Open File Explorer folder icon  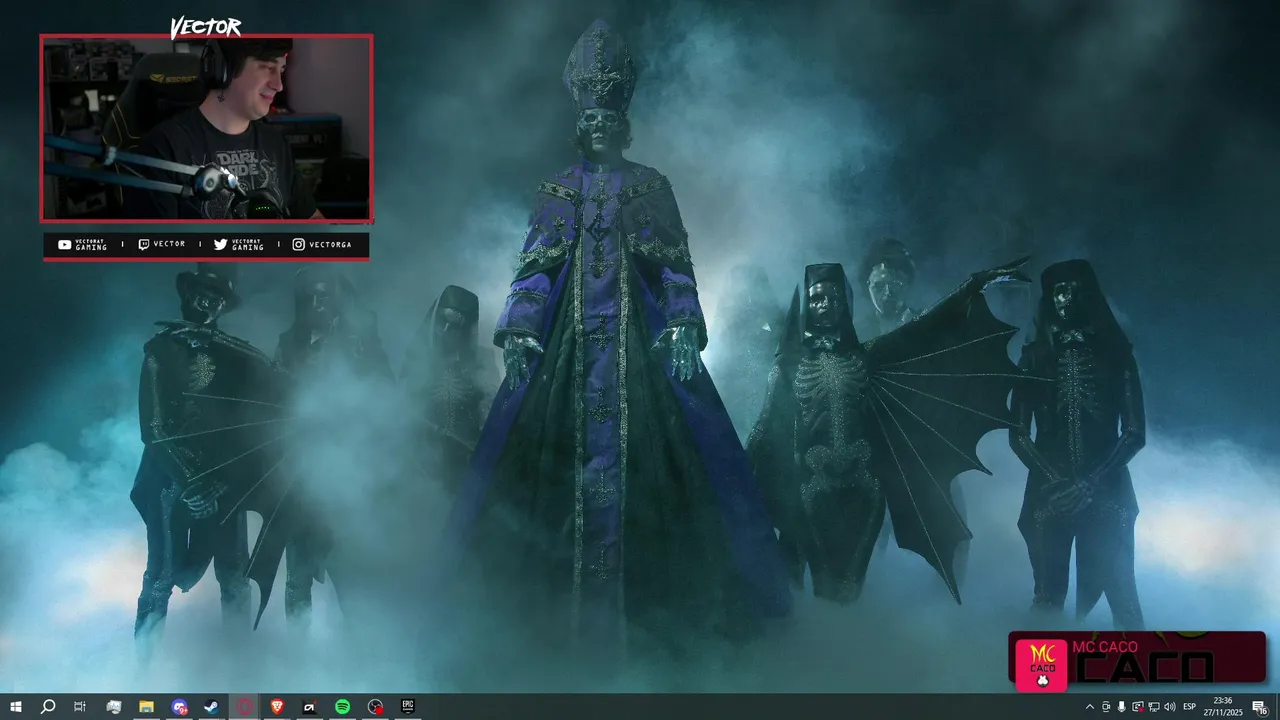(146, 707)
